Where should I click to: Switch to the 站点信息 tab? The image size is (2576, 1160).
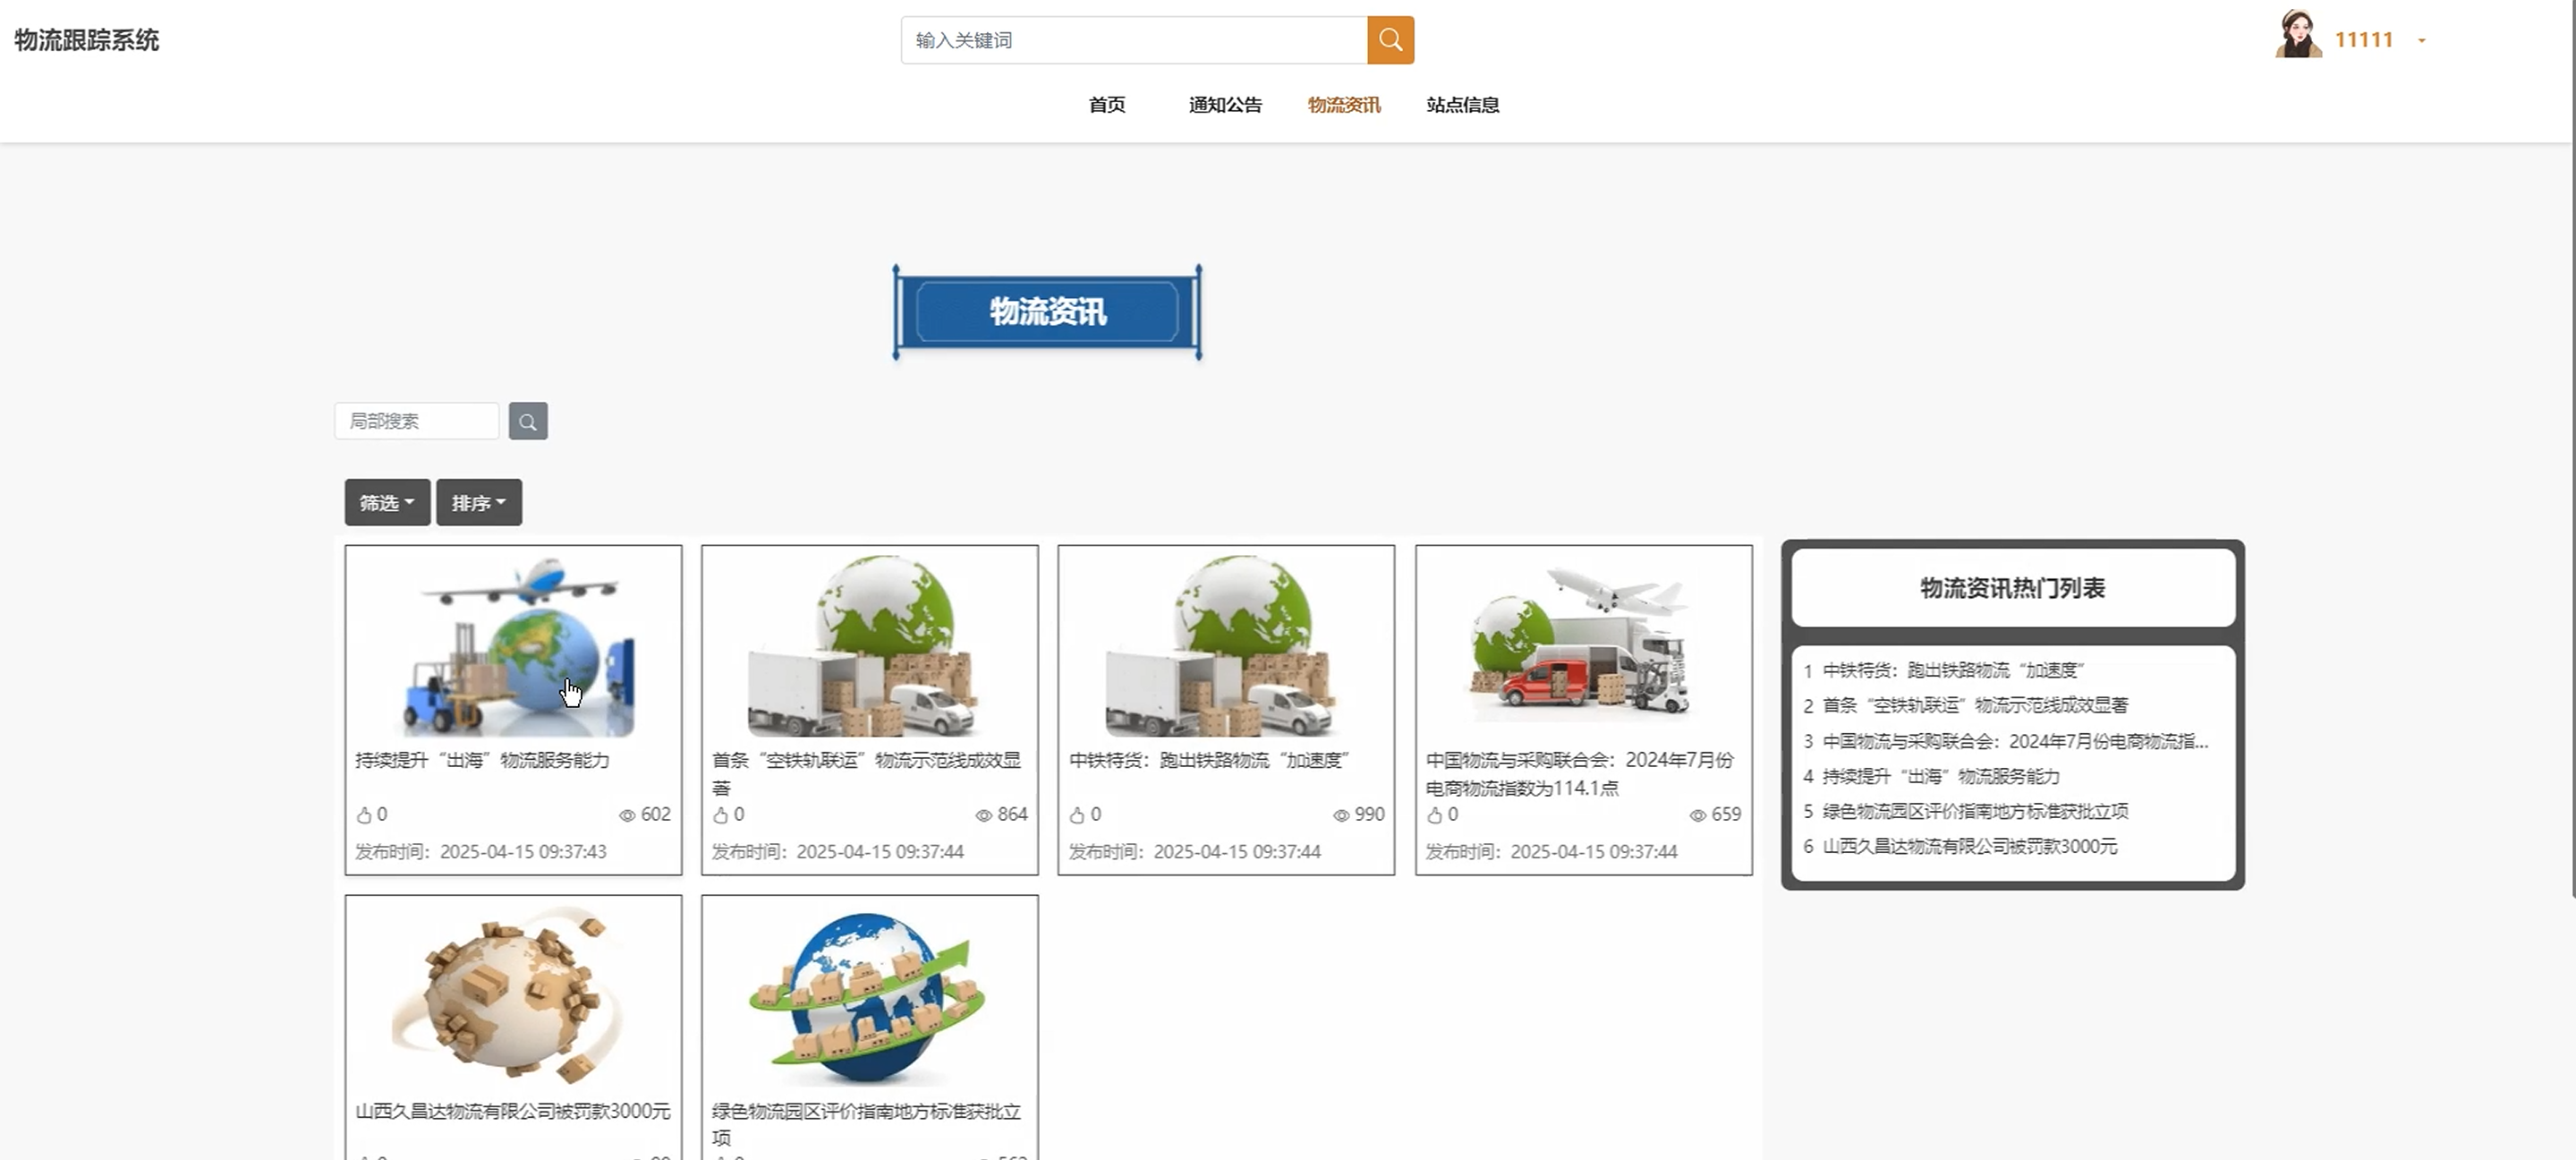[x=1462, y=105]
